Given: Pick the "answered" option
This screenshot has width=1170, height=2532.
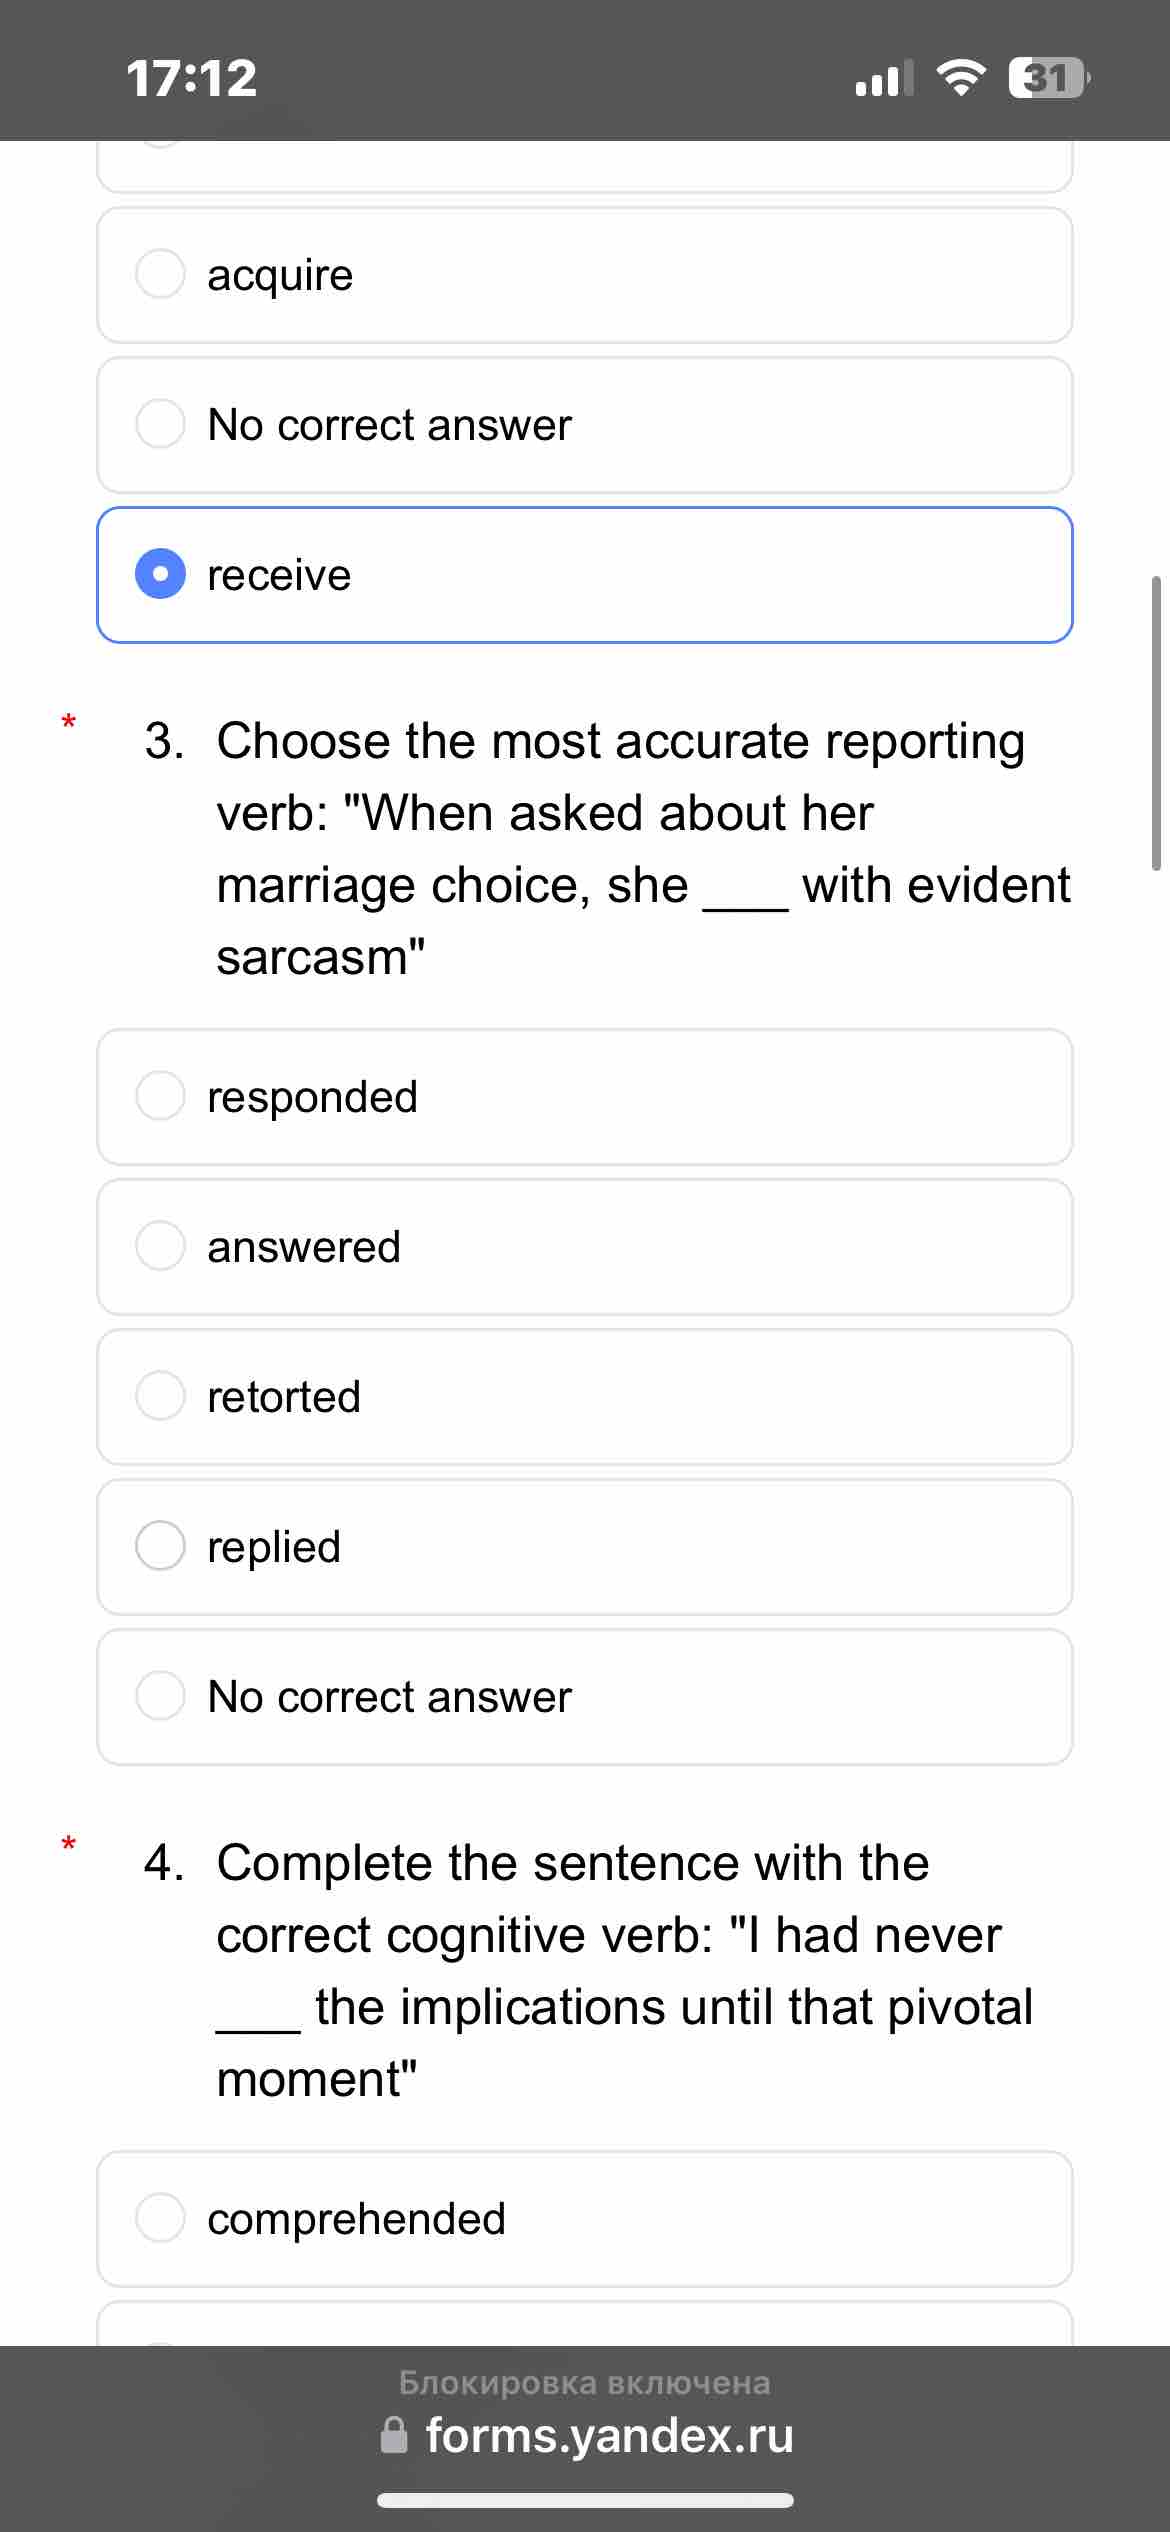Looking at the screenshot, I should click(x=160, y=1246).
